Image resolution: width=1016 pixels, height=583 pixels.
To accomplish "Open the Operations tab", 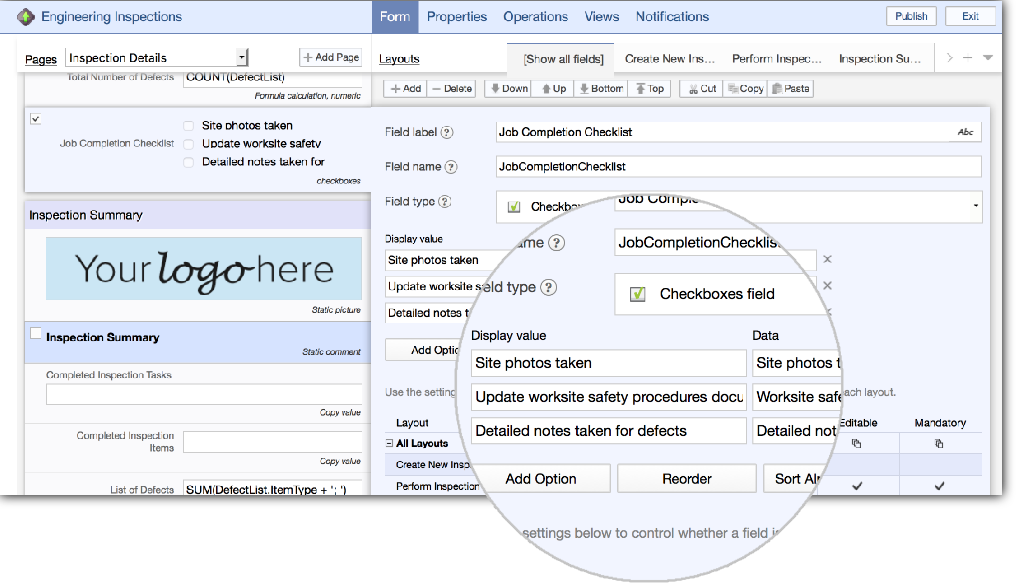I will (535, 17).
